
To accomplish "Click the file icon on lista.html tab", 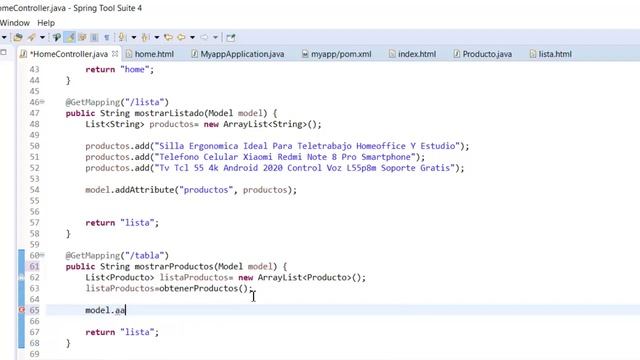I will point(533,54).
